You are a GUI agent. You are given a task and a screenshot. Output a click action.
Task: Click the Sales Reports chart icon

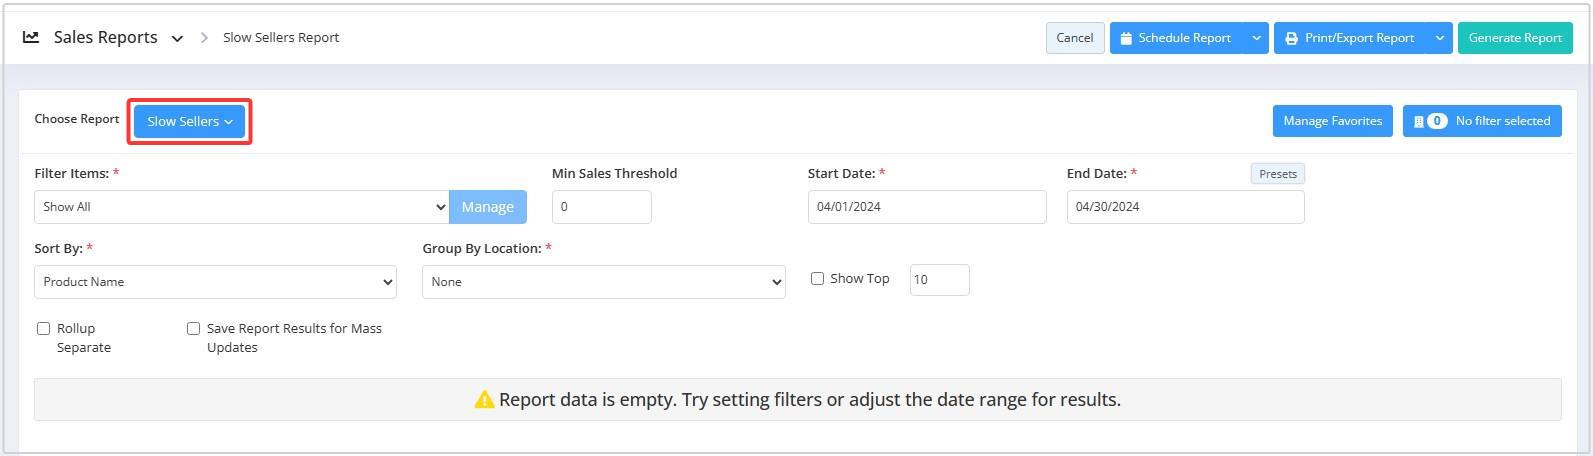(x=31, y=37)
